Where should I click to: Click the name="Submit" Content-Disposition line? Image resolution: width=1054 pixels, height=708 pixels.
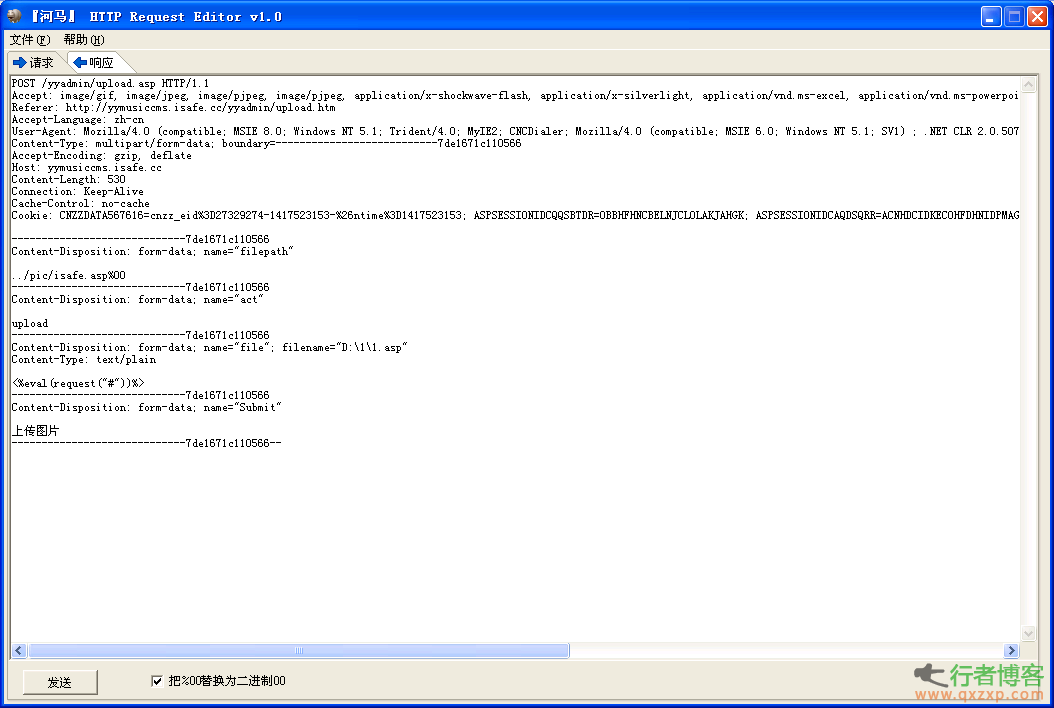[x=147, y=407]
